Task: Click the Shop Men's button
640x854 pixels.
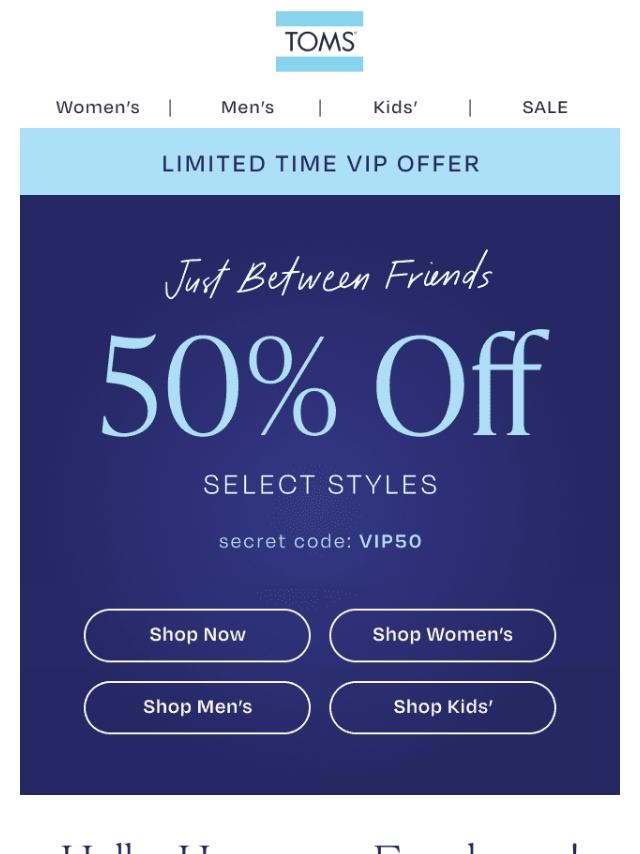Action: [197, 707]
